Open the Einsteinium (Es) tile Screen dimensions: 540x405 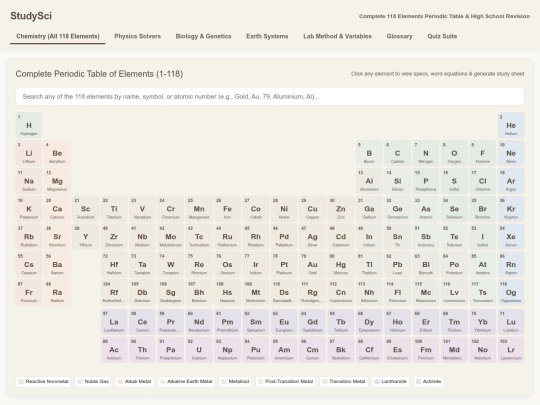pos(397,350)
